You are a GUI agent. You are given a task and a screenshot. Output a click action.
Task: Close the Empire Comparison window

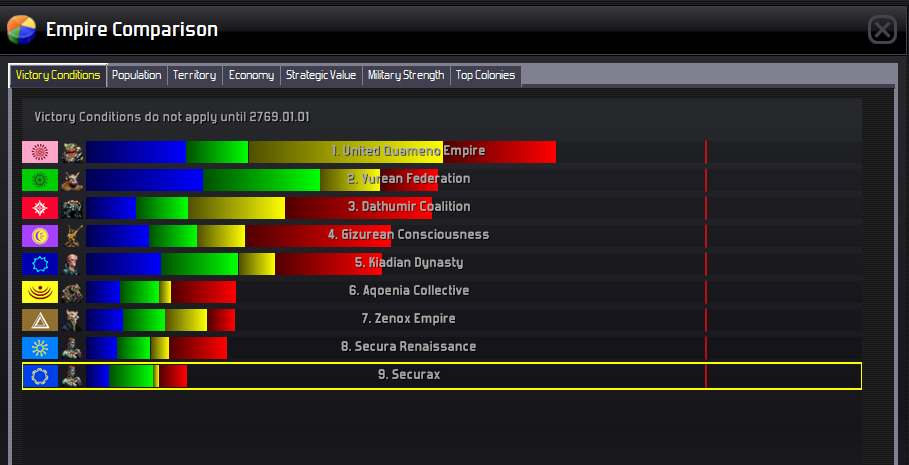click(882, 30)
